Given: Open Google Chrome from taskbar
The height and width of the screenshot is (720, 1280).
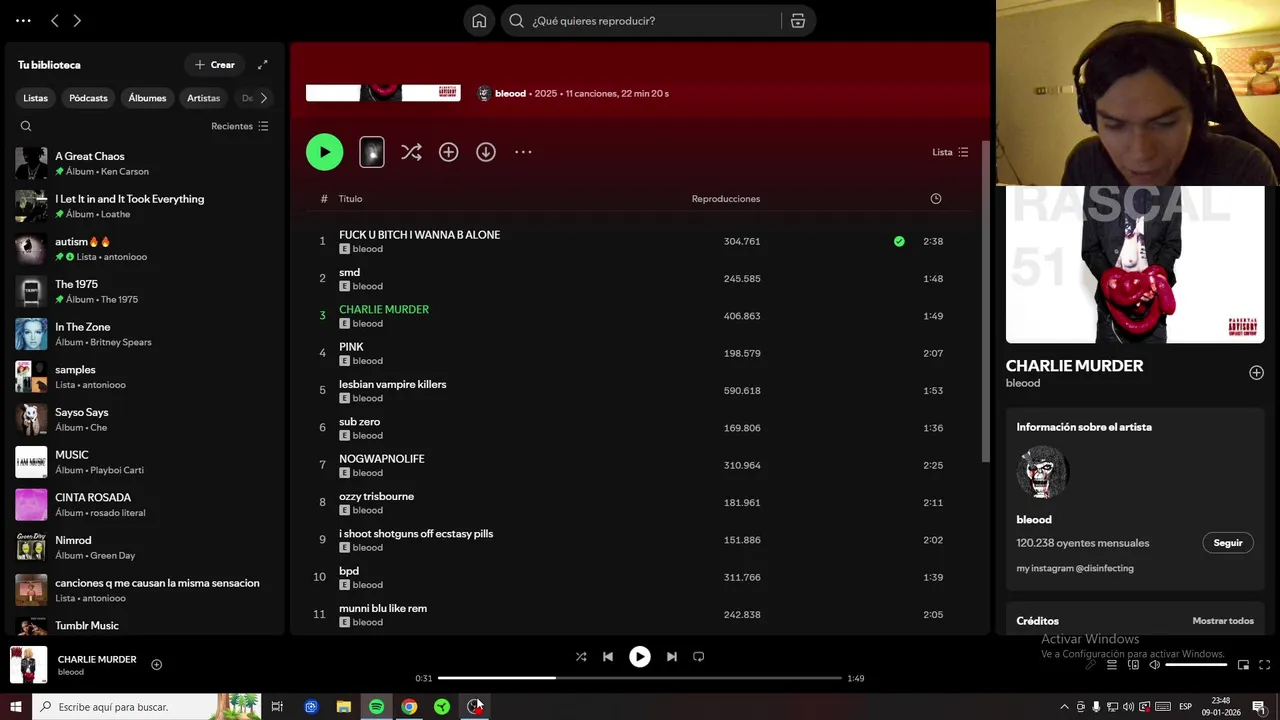Looking at the screenshot, I should click(409, 707).
